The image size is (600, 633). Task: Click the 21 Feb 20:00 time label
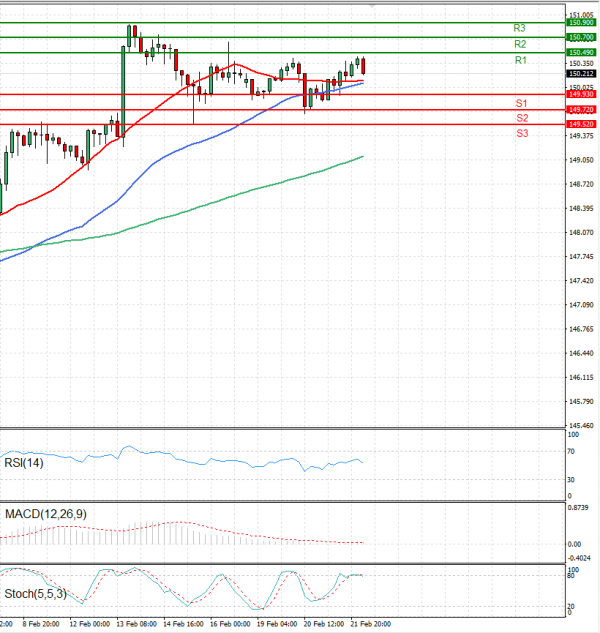pyautogui.click(x=371, y=624)
